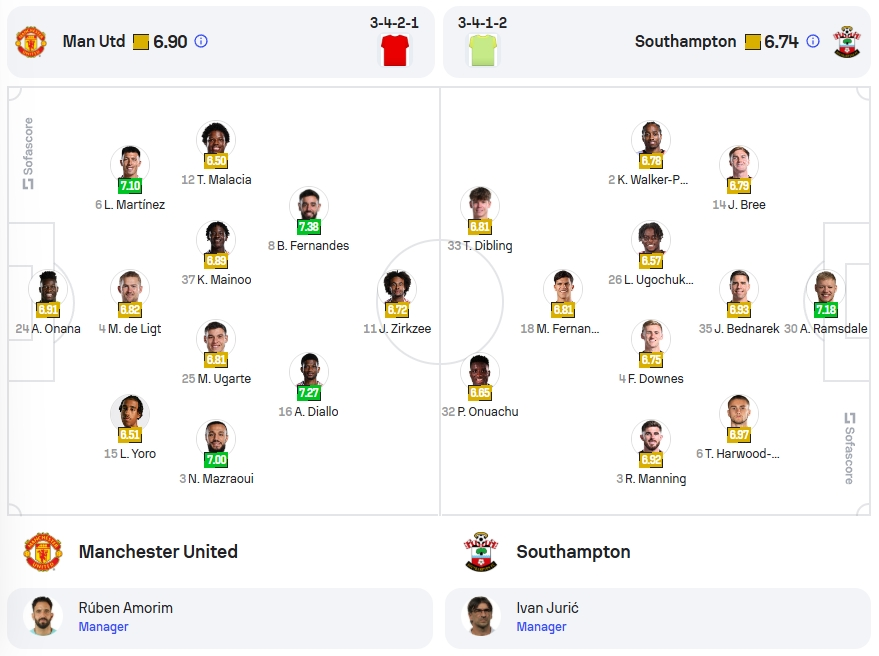
Task: Open Ivan Jurić manager name
Action: pos(547,608)
